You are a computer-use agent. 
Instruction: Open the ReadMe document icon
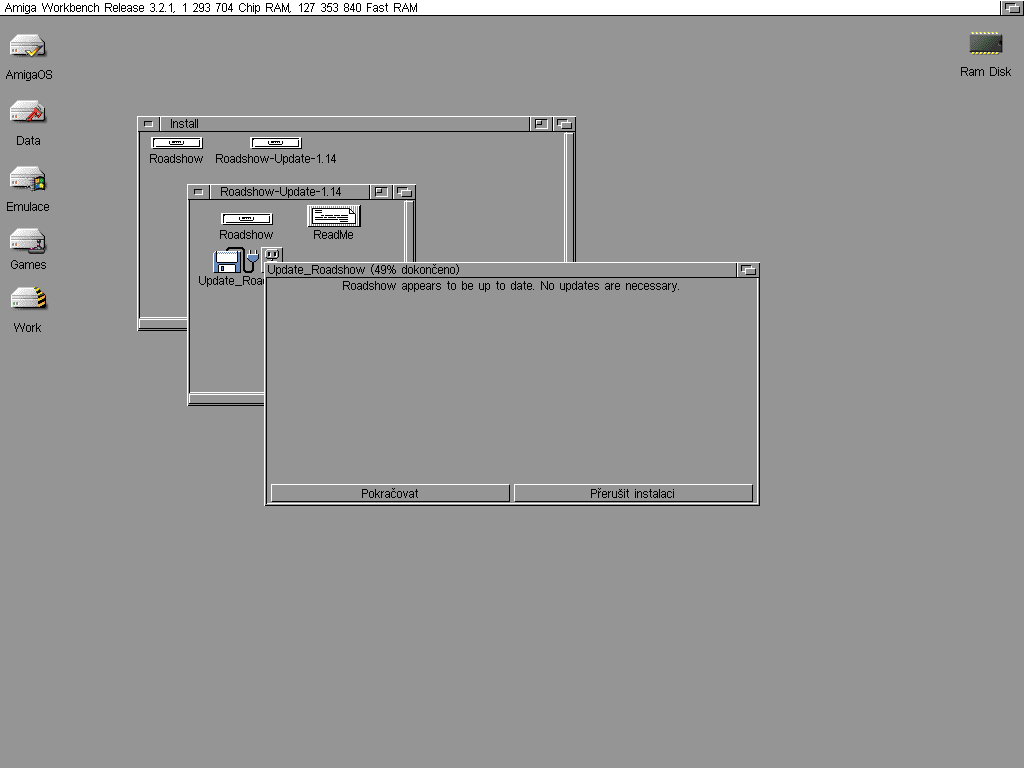pos(333,217)
